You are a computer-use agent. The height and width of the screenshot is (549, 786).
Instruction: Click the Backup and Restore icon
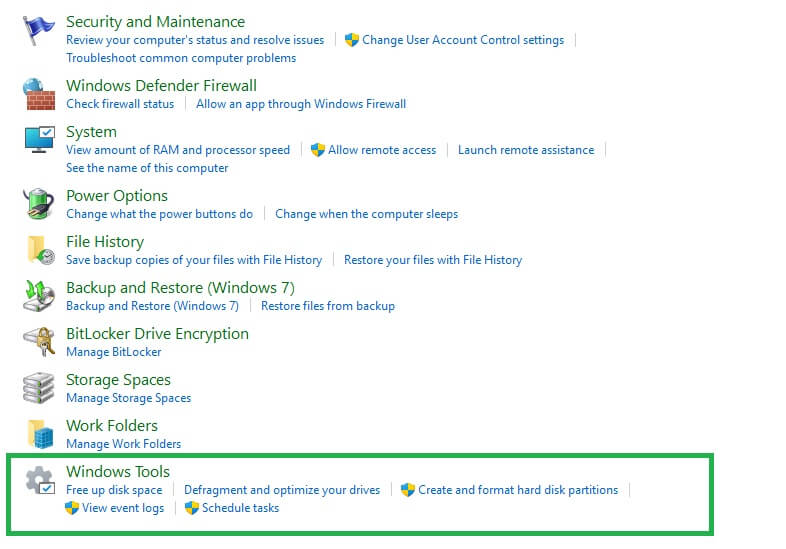39,296
